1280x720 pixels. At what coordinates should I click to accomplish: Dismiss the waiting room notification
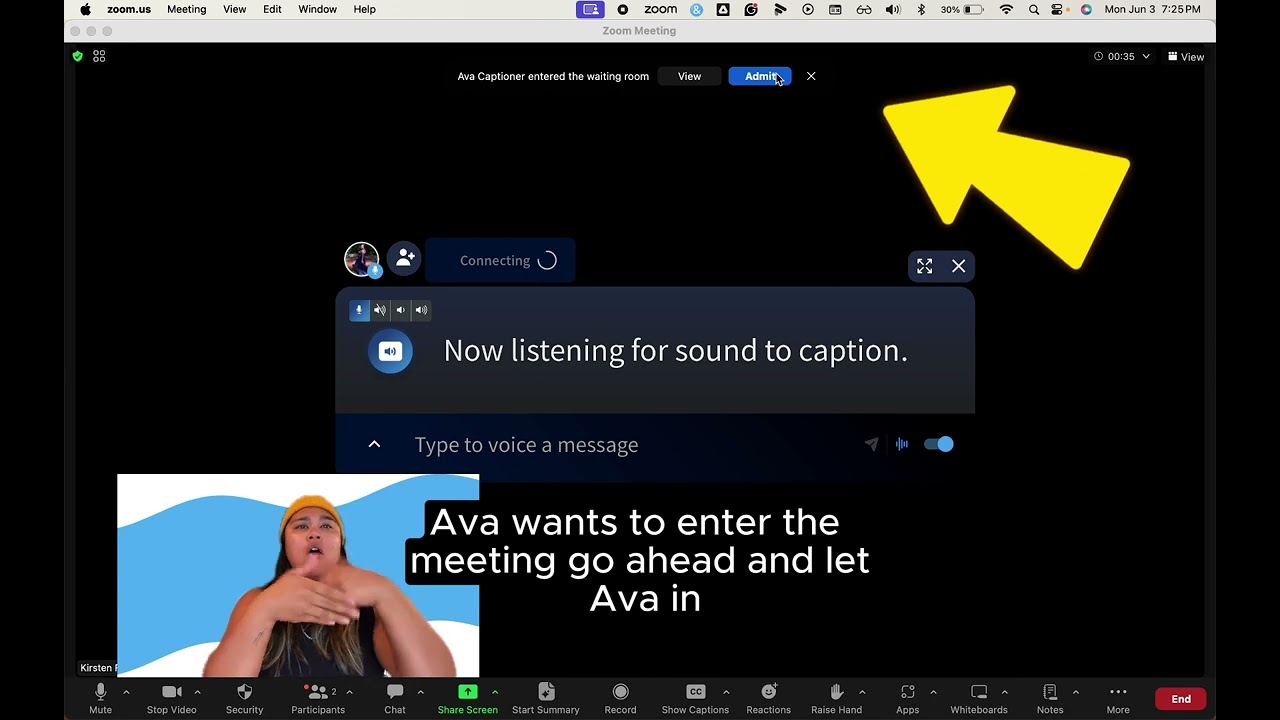point(811,76)
